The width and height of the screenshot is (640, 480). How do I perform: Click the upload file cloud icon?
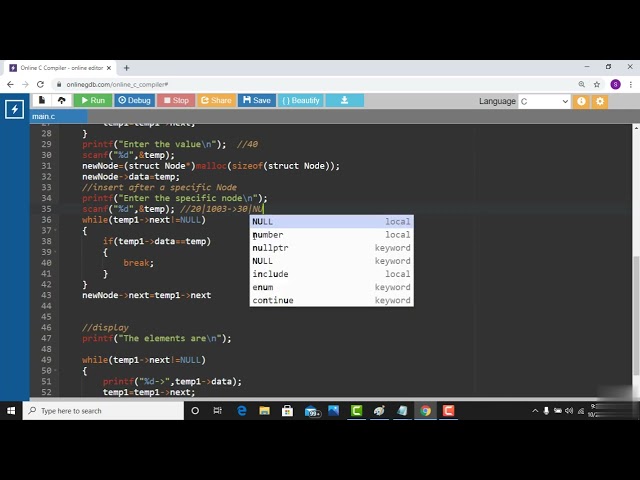click(62, 100)
